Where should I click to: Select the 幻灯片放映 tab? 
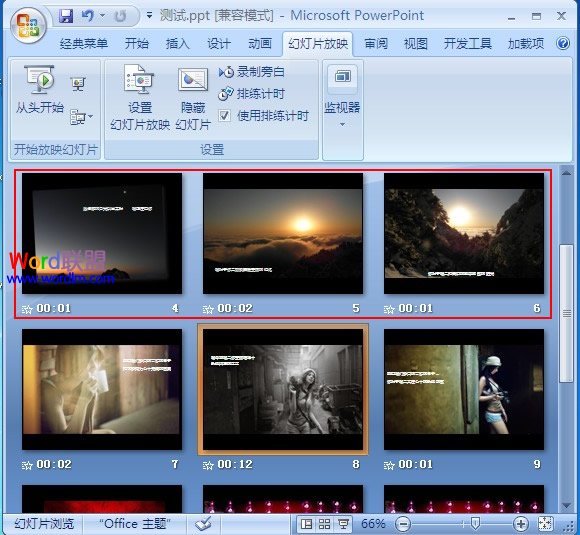[318, 44]
